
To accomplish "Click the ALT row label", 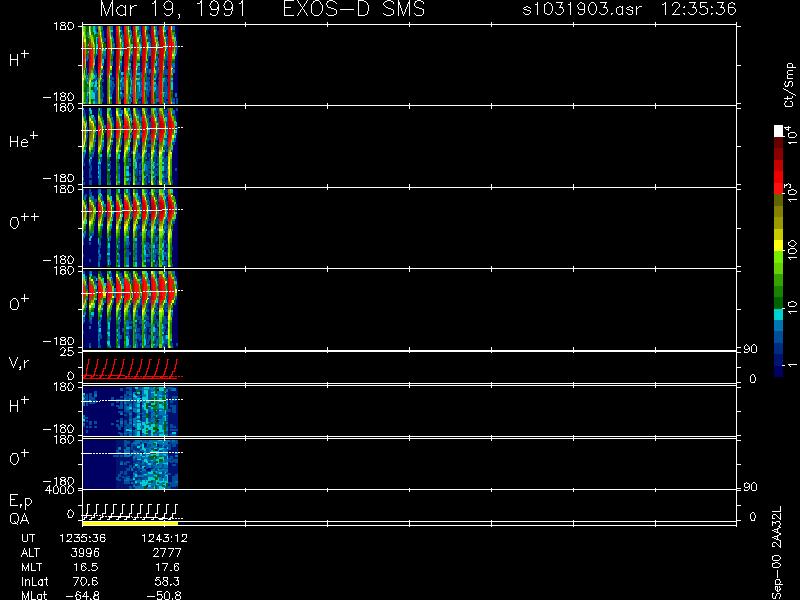I will coord(30,553).
